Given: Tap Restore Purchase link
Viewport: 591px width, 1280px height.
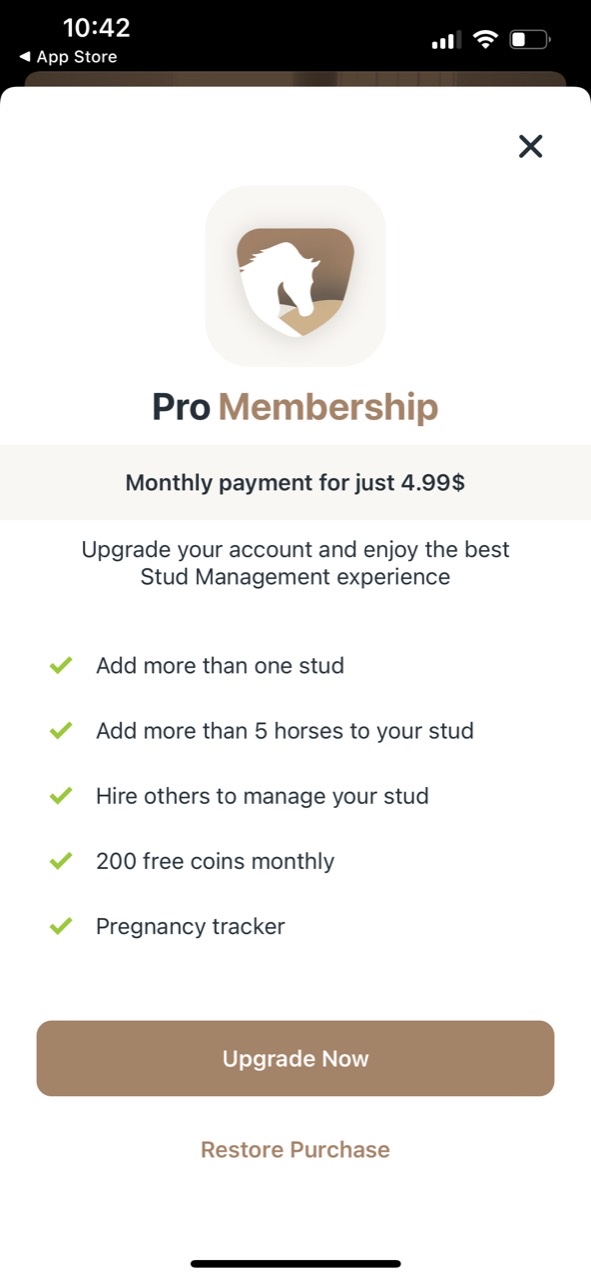Looking at the screenshot, I should coord(295,1149).
